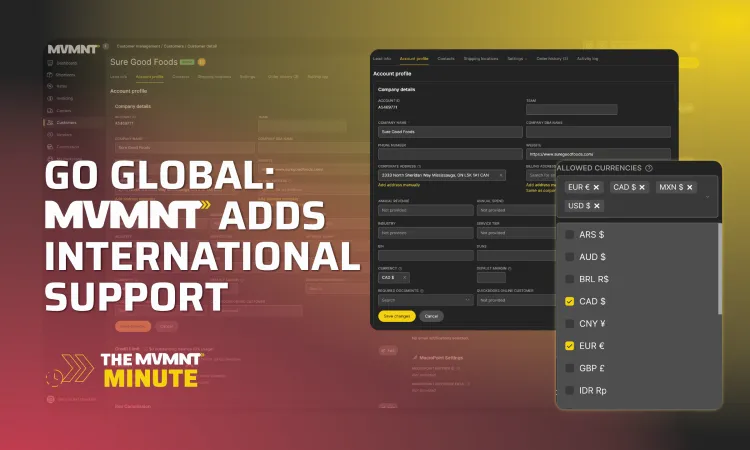750x450 pixels.
Task: Check the CNY ¥ currency checkbox
Action: pos(569,324)
